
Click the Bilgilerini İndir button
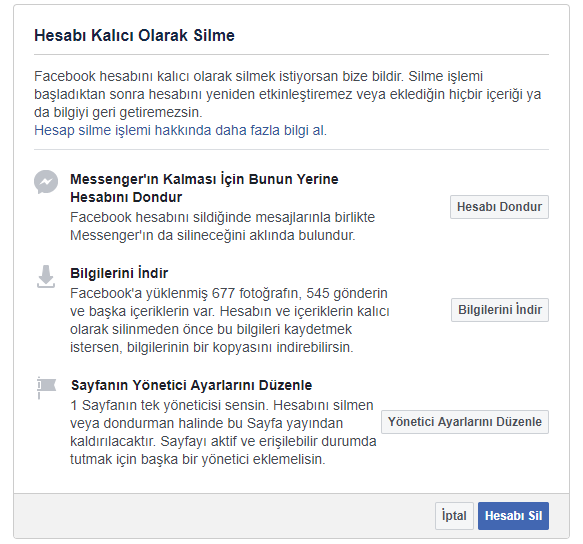(x=500, y=310)
